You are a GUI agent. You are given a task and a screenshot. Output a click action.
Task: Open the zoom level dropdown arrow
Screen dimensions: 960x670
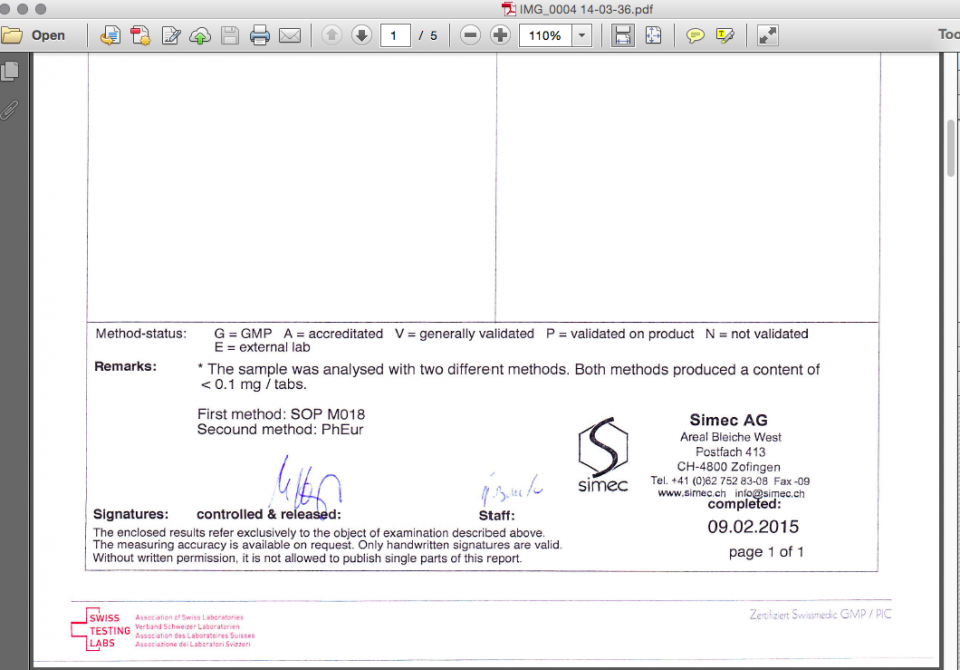(582, 35)
